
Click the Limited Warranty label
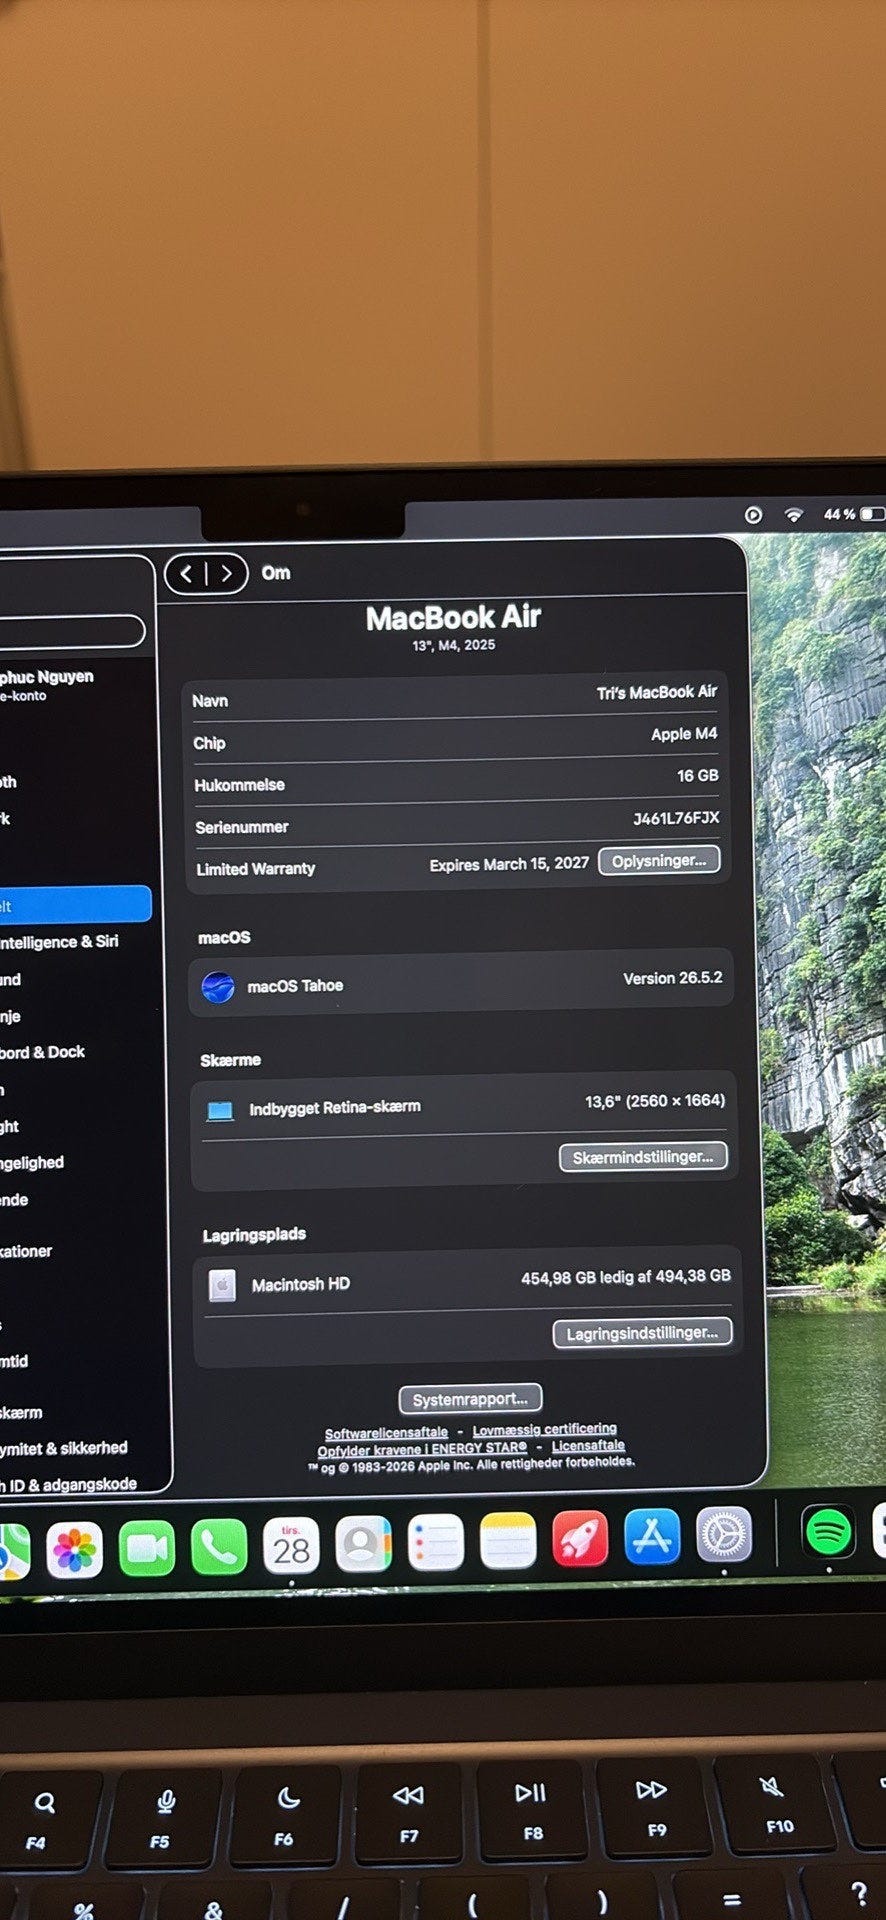(x=256, y=869)
